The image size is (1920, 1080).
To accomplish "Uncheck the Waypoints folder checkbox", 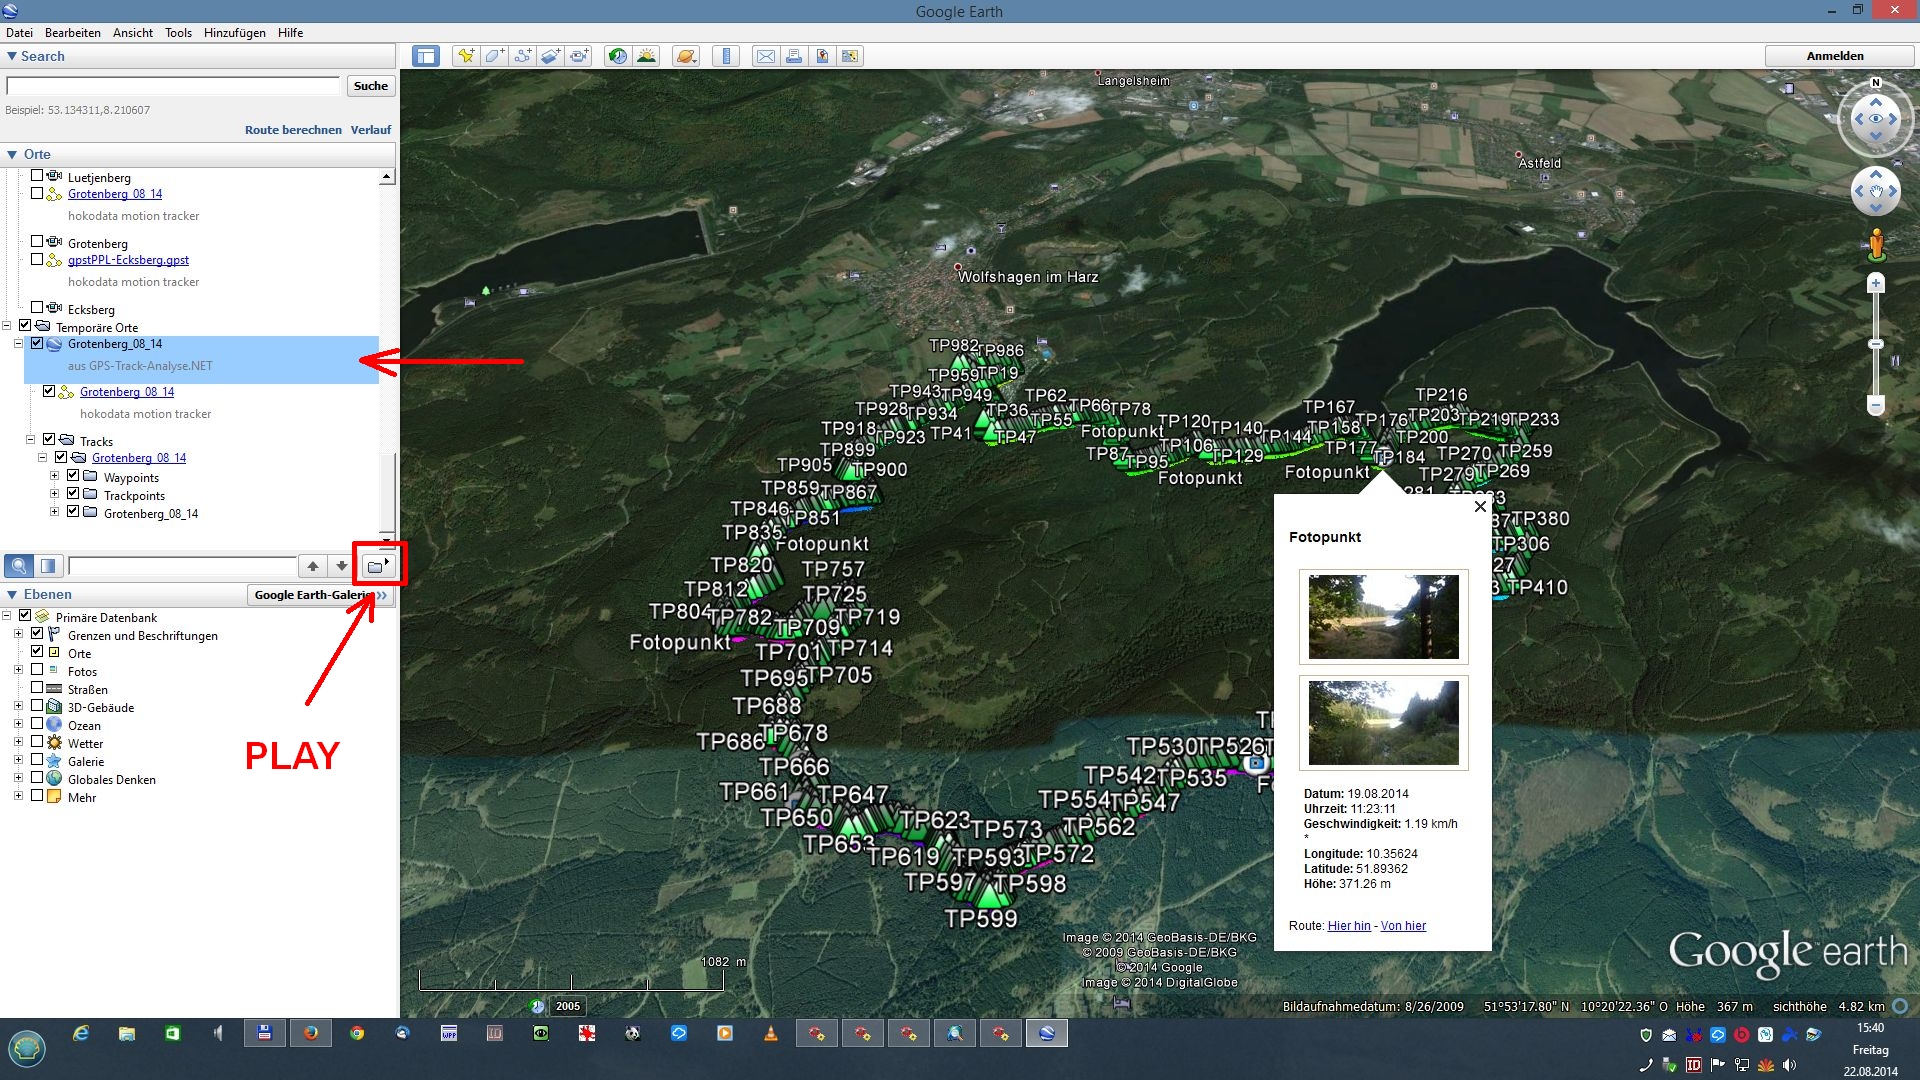I will (x=73, y=476).
